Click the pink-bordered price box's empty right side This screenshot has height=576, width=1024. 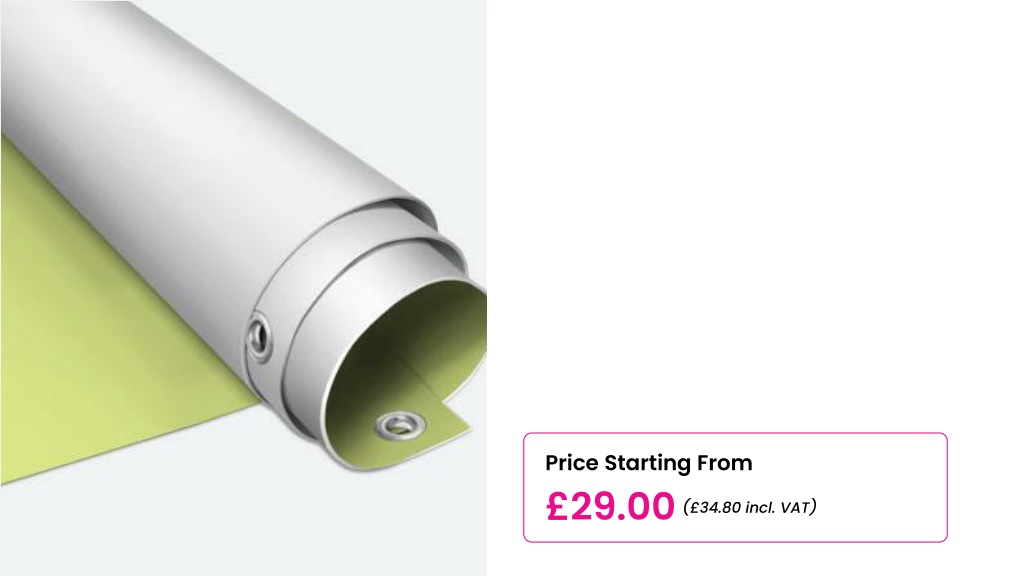(882, 487)
